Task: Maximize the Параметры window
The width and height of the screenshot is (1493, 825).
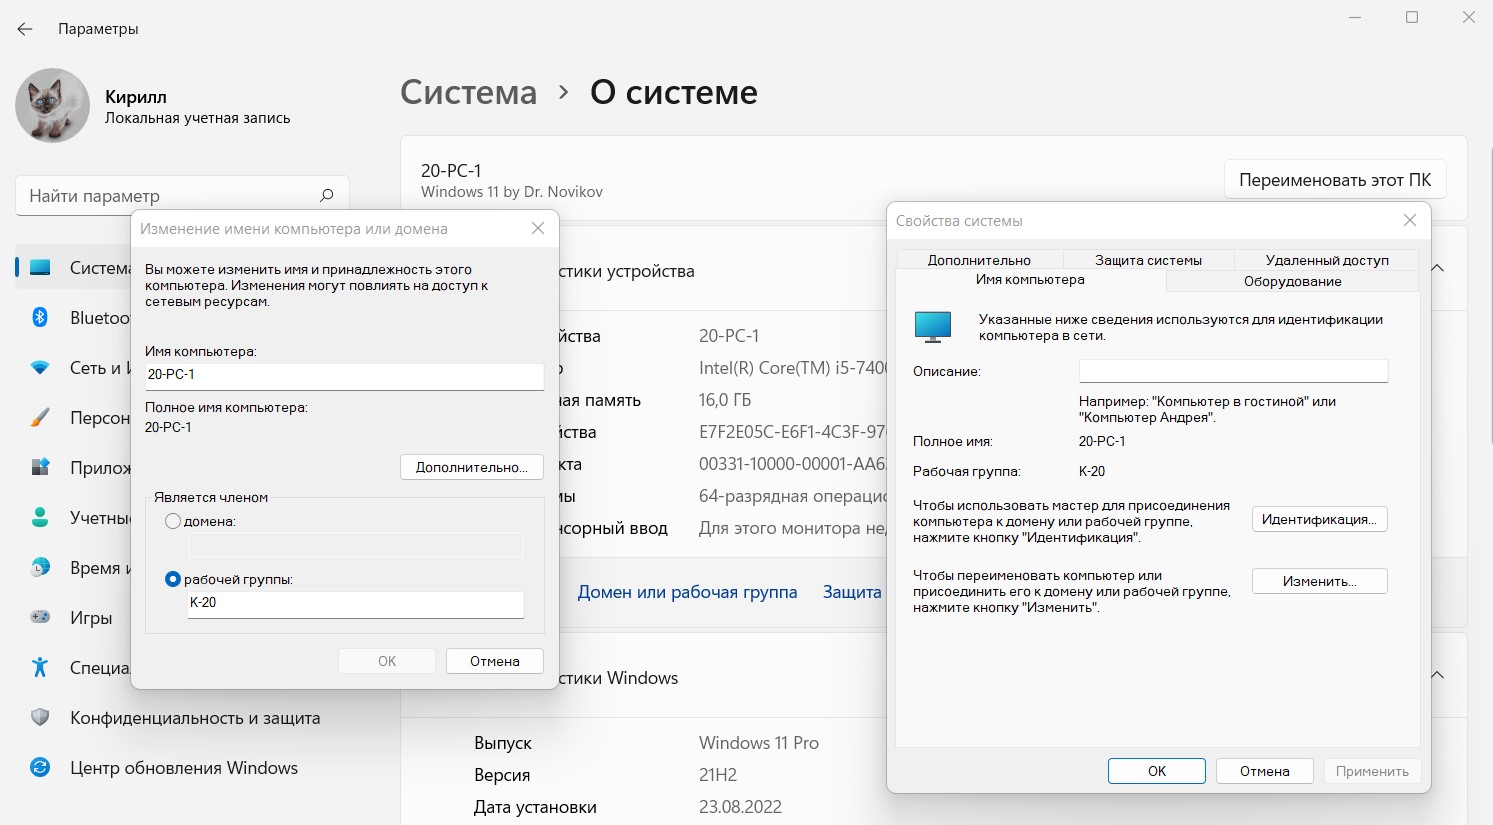Action: coord(1412,17)
